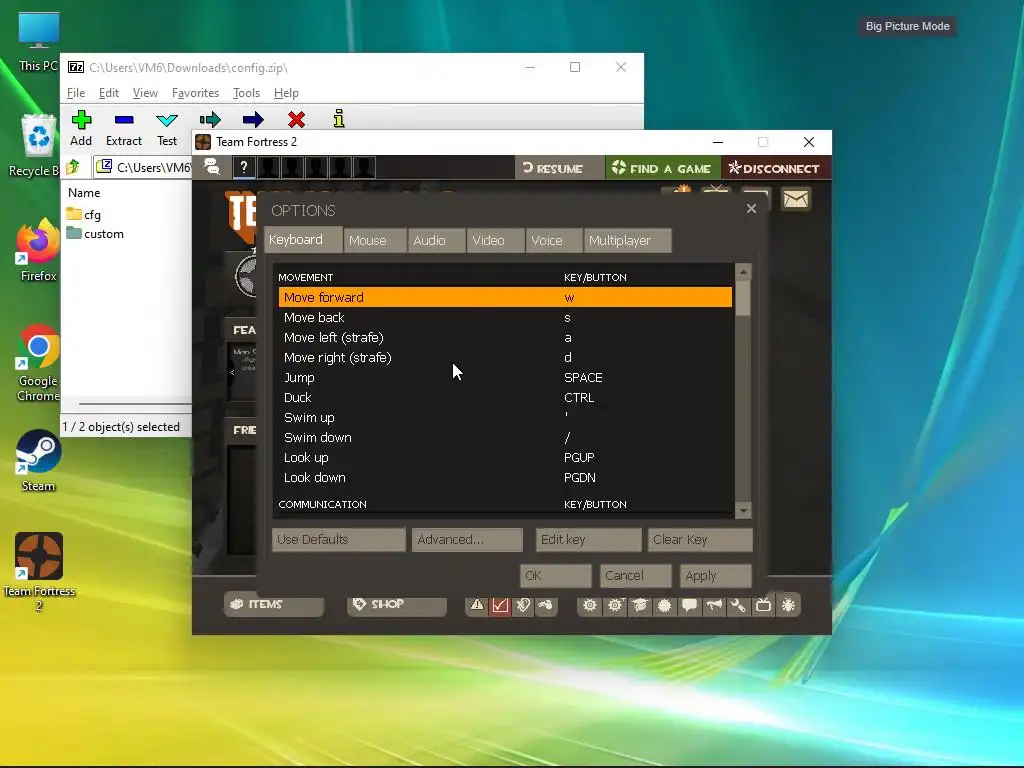Click the 7-Zip Copy arrow icon
Screen dimensions: 1024x768
[210, 120]
